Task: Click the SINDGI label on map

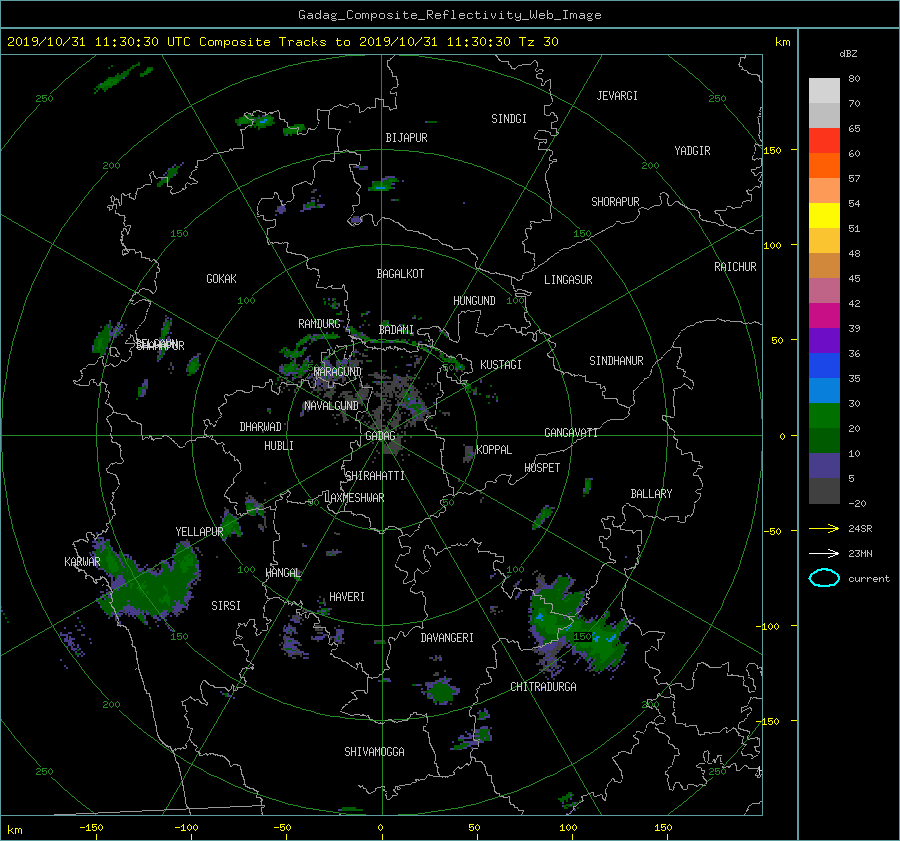Action: click(x=509, y=119)
